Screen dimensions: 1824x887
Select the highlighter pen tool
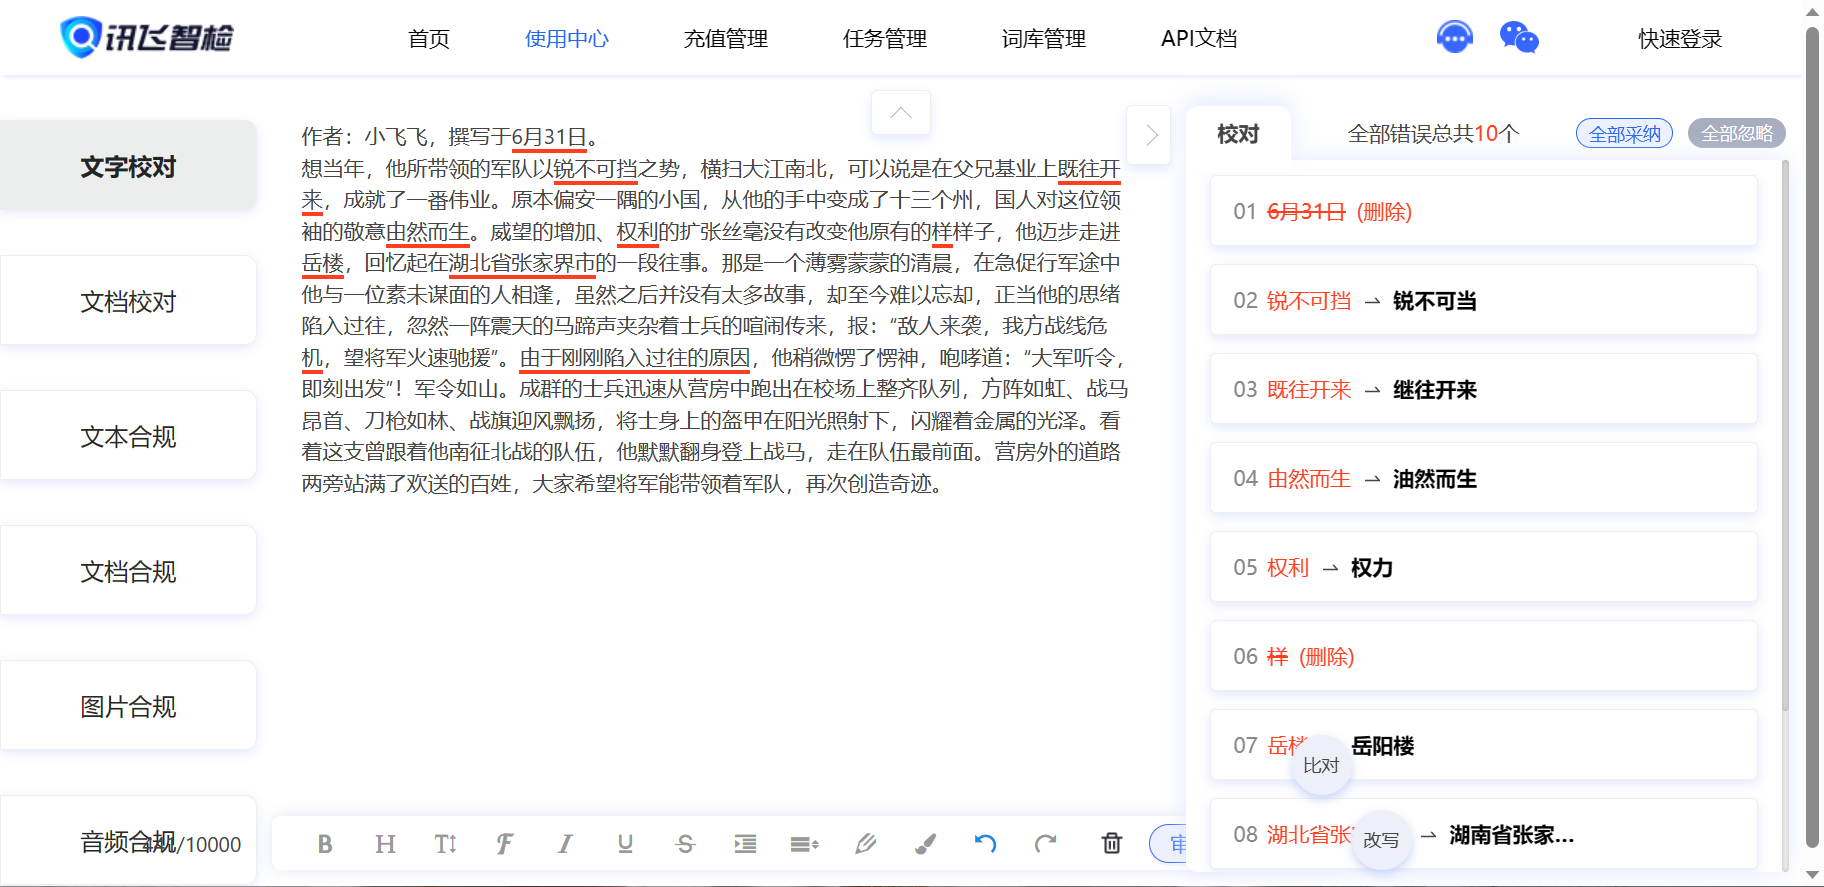(x=866, y=844)
